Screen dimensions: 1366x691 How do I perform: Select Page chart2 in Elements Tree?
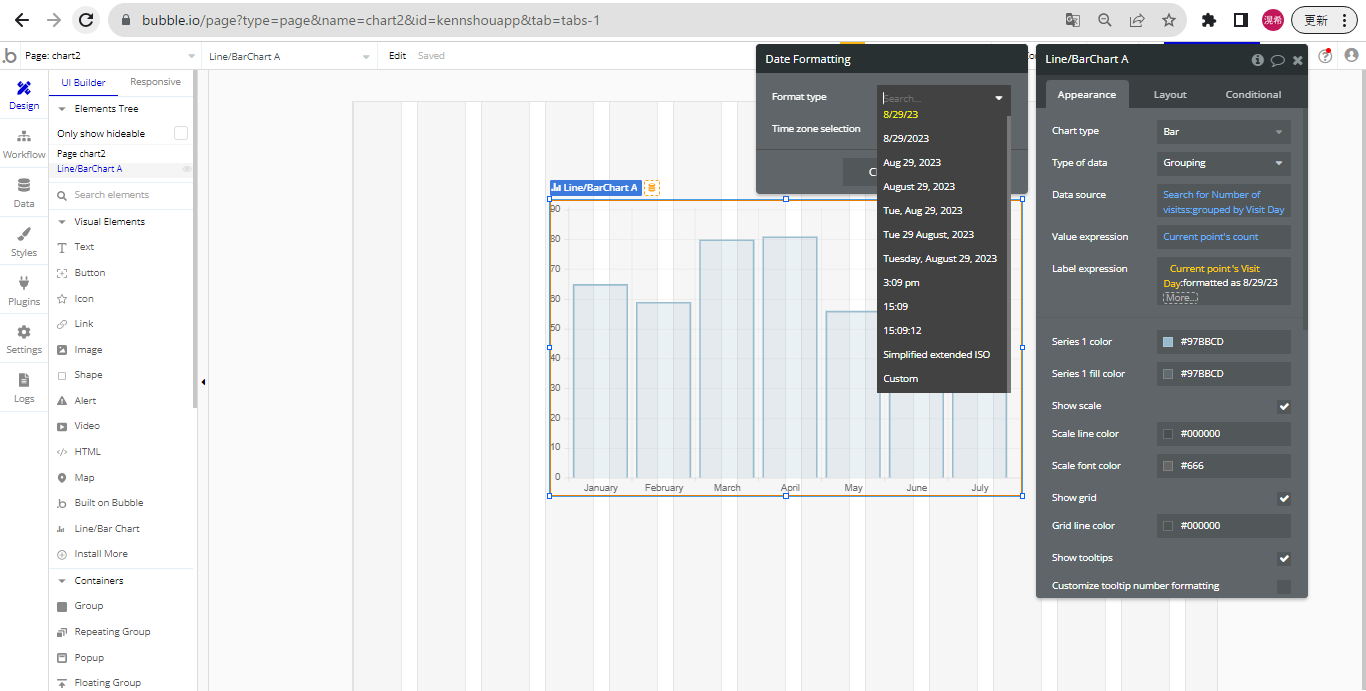point(81,154)
